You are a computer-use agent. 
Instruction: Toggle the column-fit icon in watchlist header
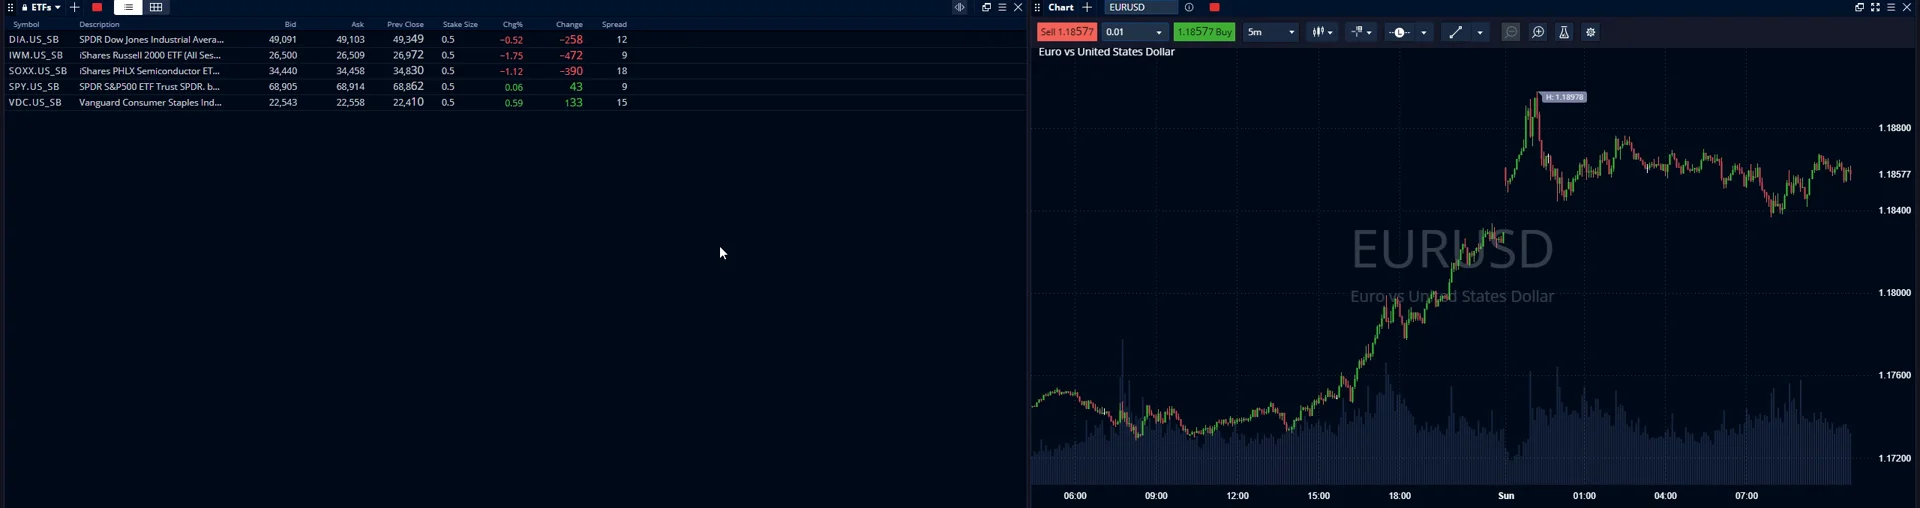[x=960, y=7]
